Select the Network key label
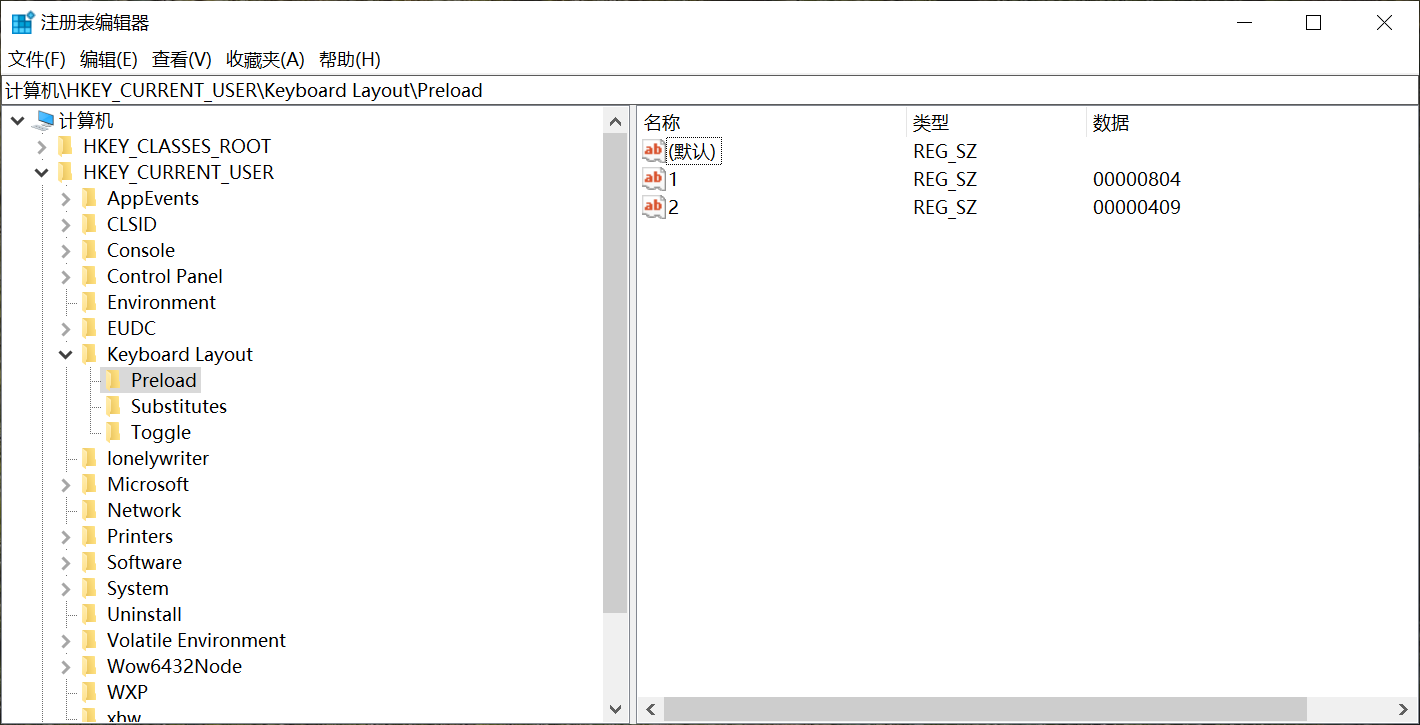1420x725 pixels. 144,511
